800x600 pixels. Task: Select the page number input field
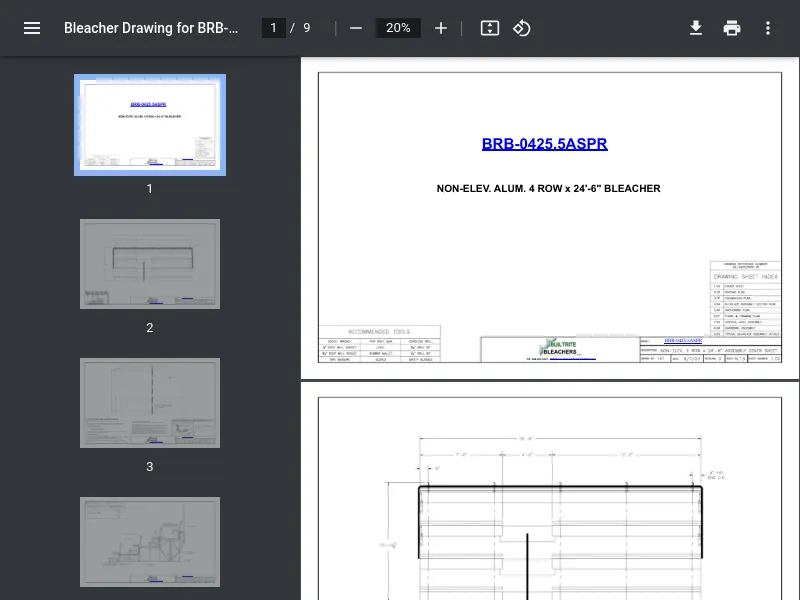point(273,28)
